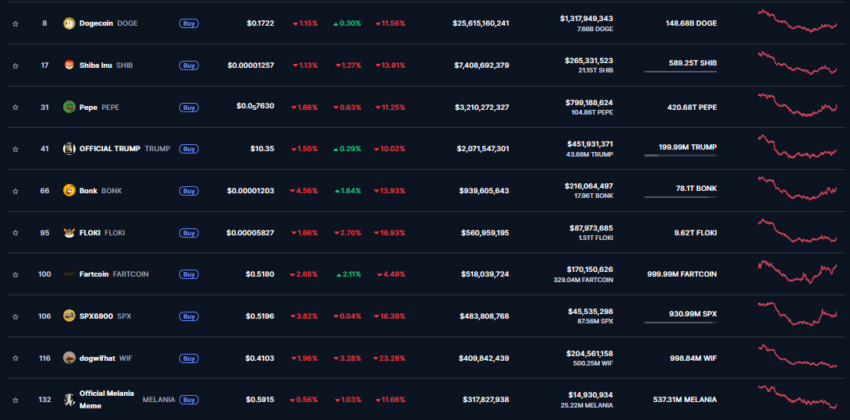Click the Shiba Inu coin logo
This screenshot has height=420, width=850.
(x=69, y=65)
